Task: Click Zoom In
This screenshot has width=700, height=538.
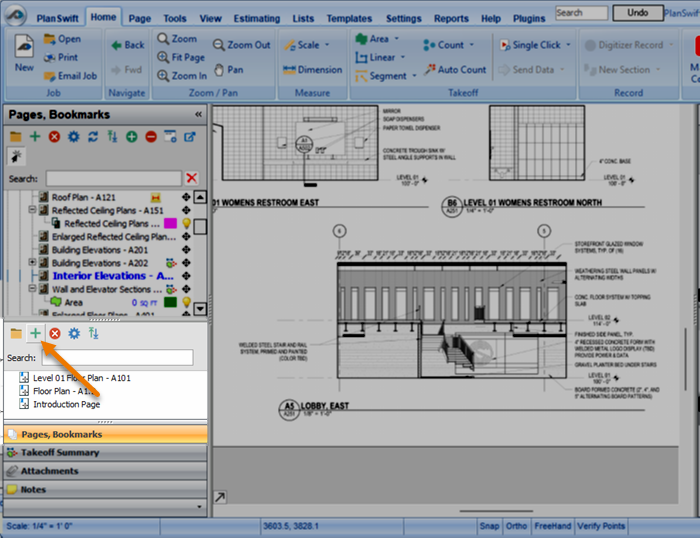Action: (182, 76)
